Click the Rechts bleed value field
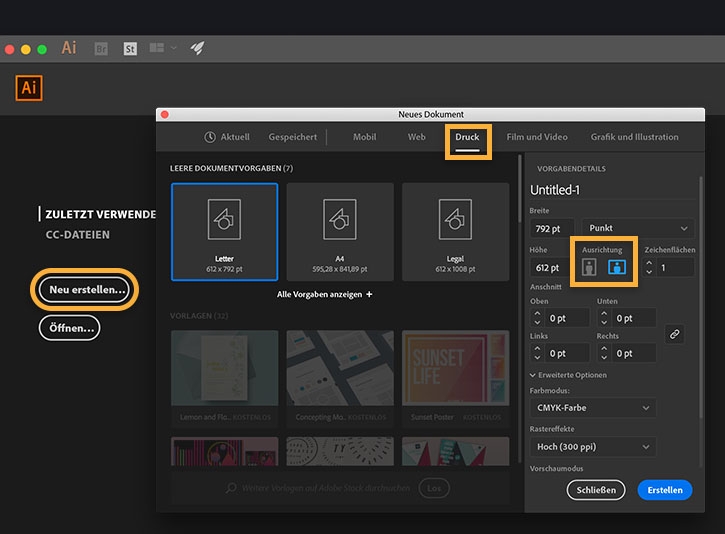The width and height of the screenshot is (725, 534). tap(634, 353)
